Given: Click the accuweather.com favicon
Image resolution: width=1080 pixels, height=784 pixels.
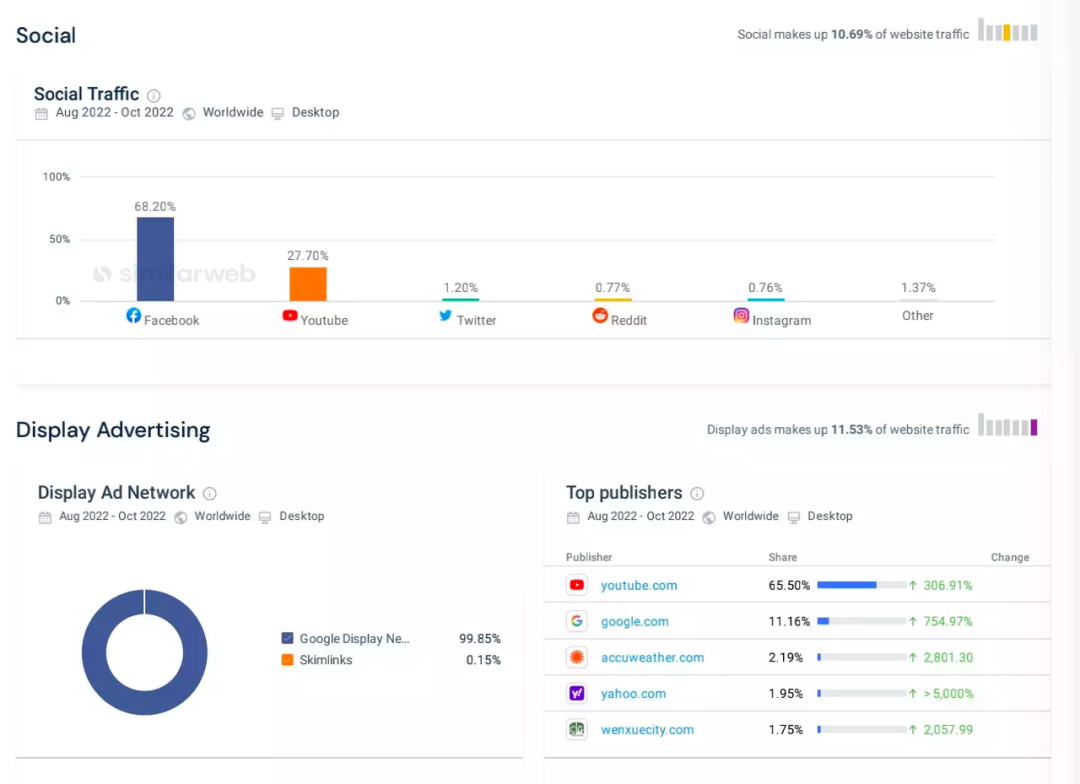Looking at the screenshot, I should pyautogui.click(x=576, y=657).
